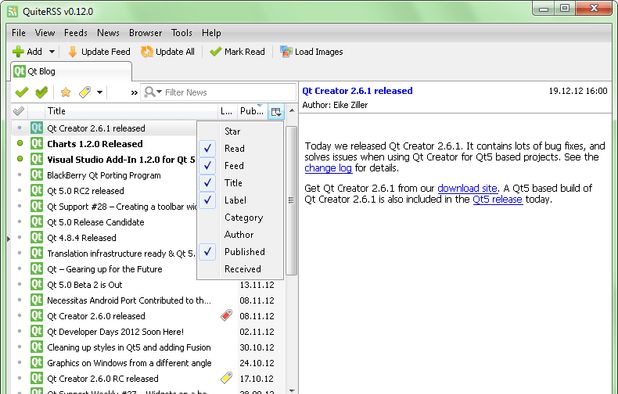Expand hidden toolbar items with double chevron
The height and width of the screenshot is (394, 618).
tap(134, 93)
